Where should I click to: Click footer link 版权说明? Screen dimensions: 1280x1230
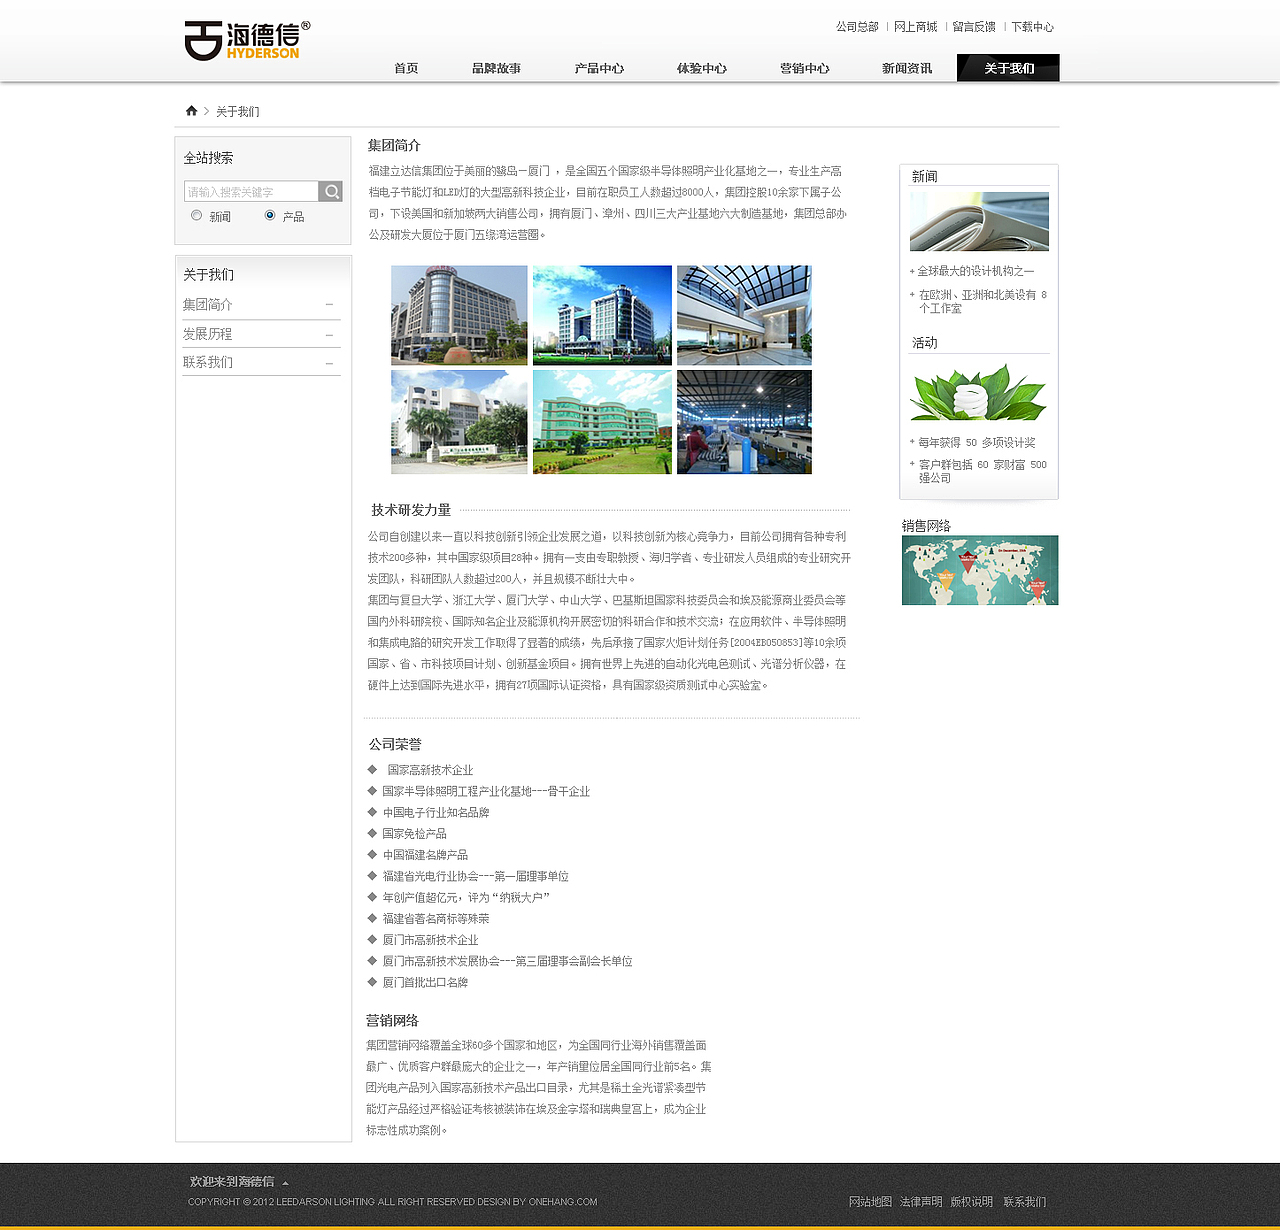(x=971, y=1202)
